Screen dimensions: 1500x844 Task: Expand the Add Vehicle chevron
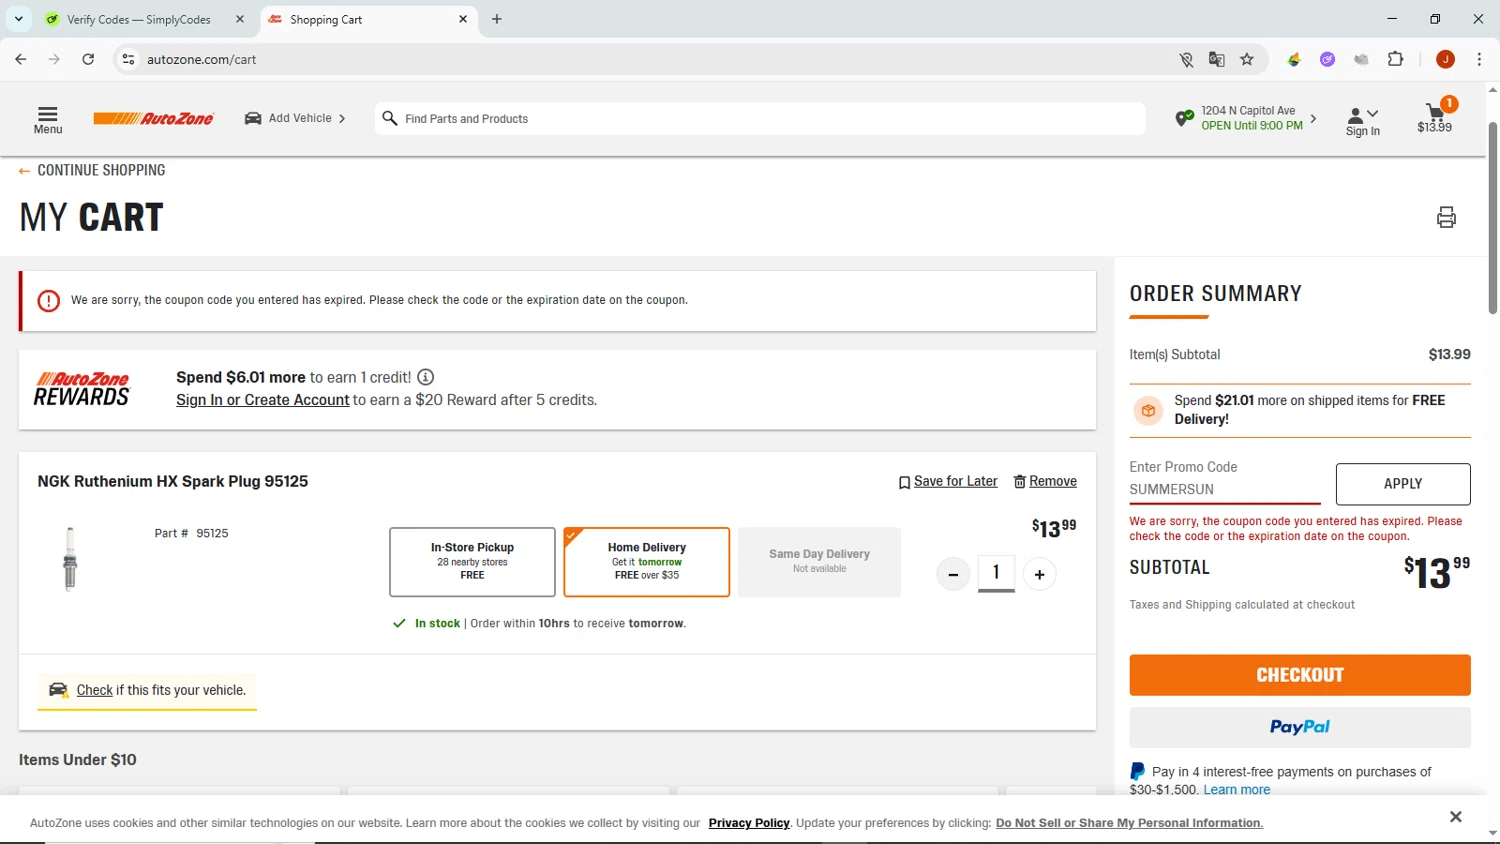[x=342, y=118]
